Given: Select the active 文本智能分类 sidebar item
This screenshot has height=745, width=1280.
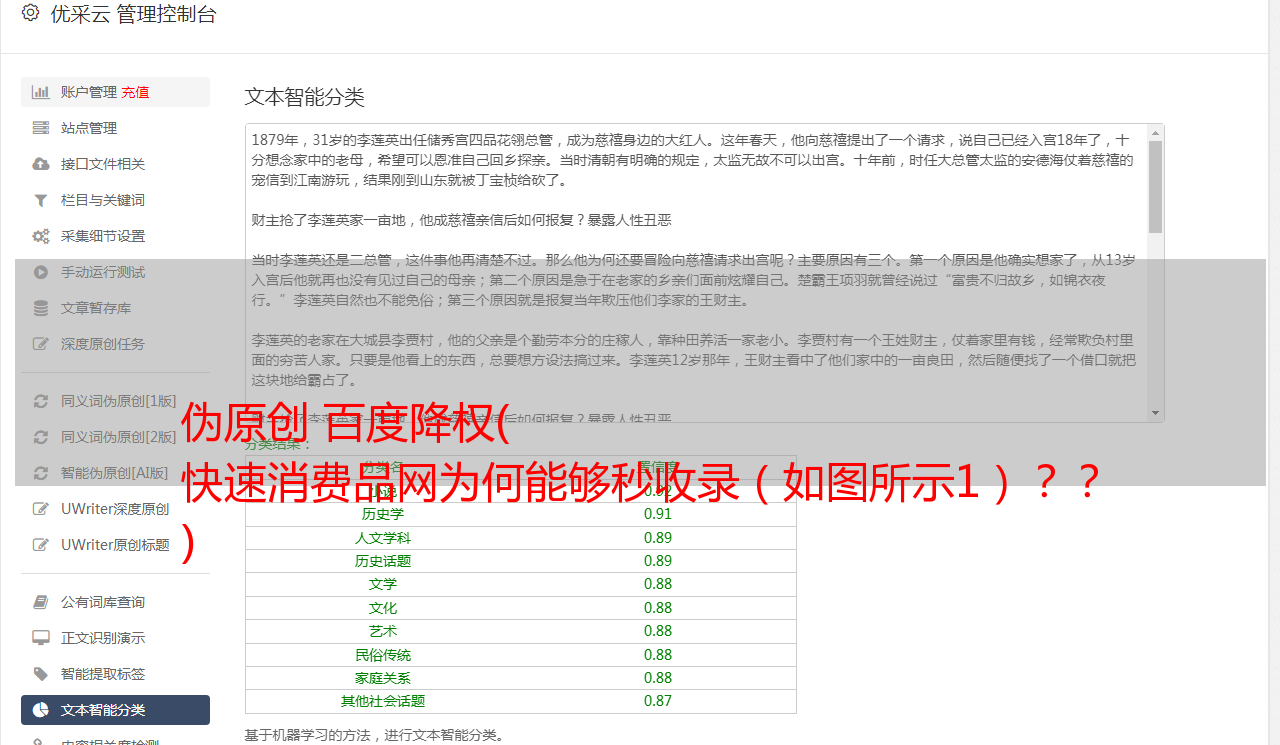Looking at the screenshot, I should pyautogui.click(x=115, y=710).
